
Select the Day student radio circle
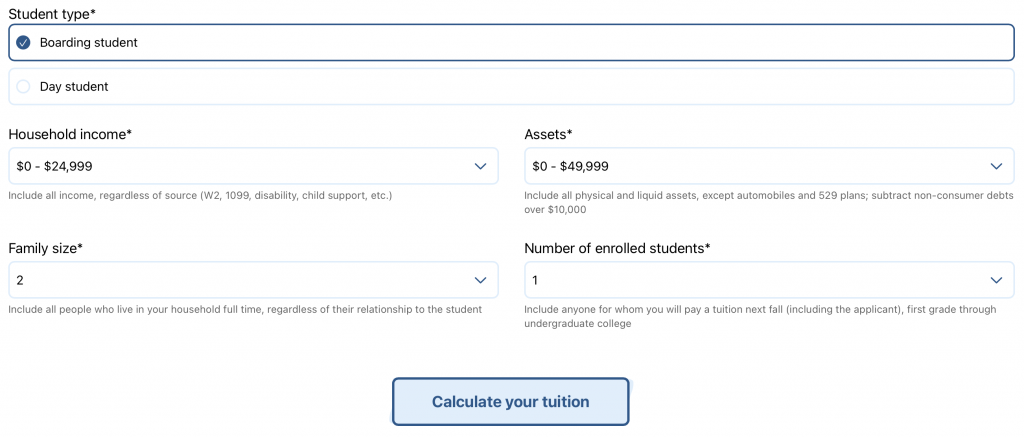coord(23,87)
